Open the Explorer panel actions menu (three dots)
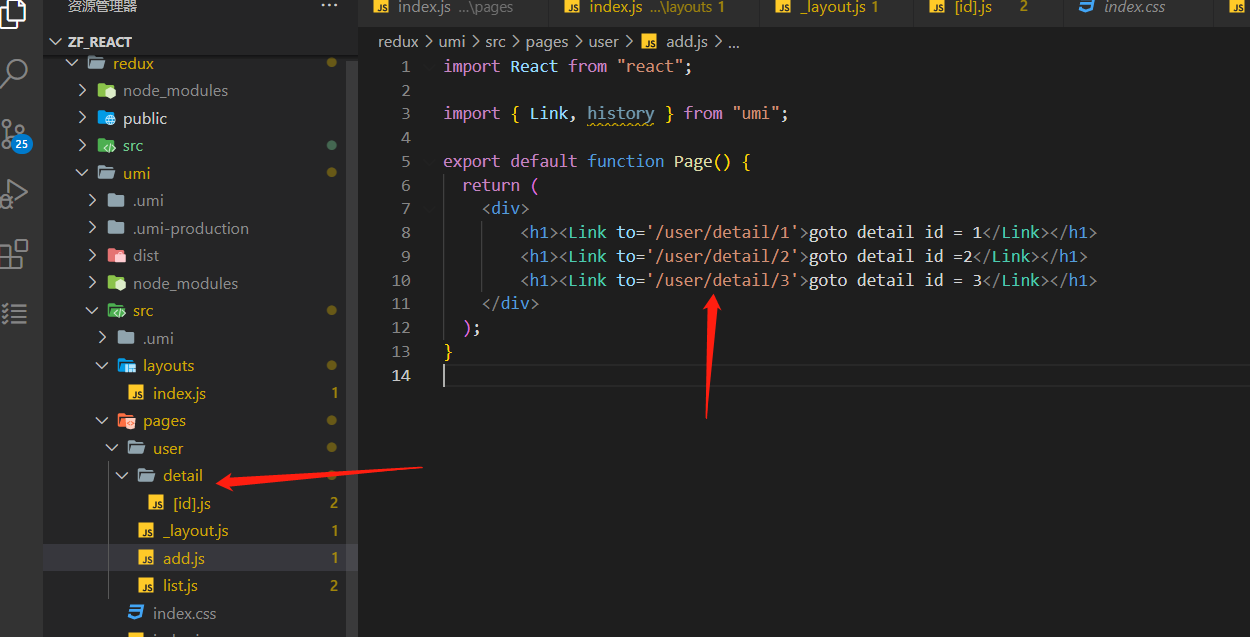Screen dimensions: 1250x637 tap(329, 6)
